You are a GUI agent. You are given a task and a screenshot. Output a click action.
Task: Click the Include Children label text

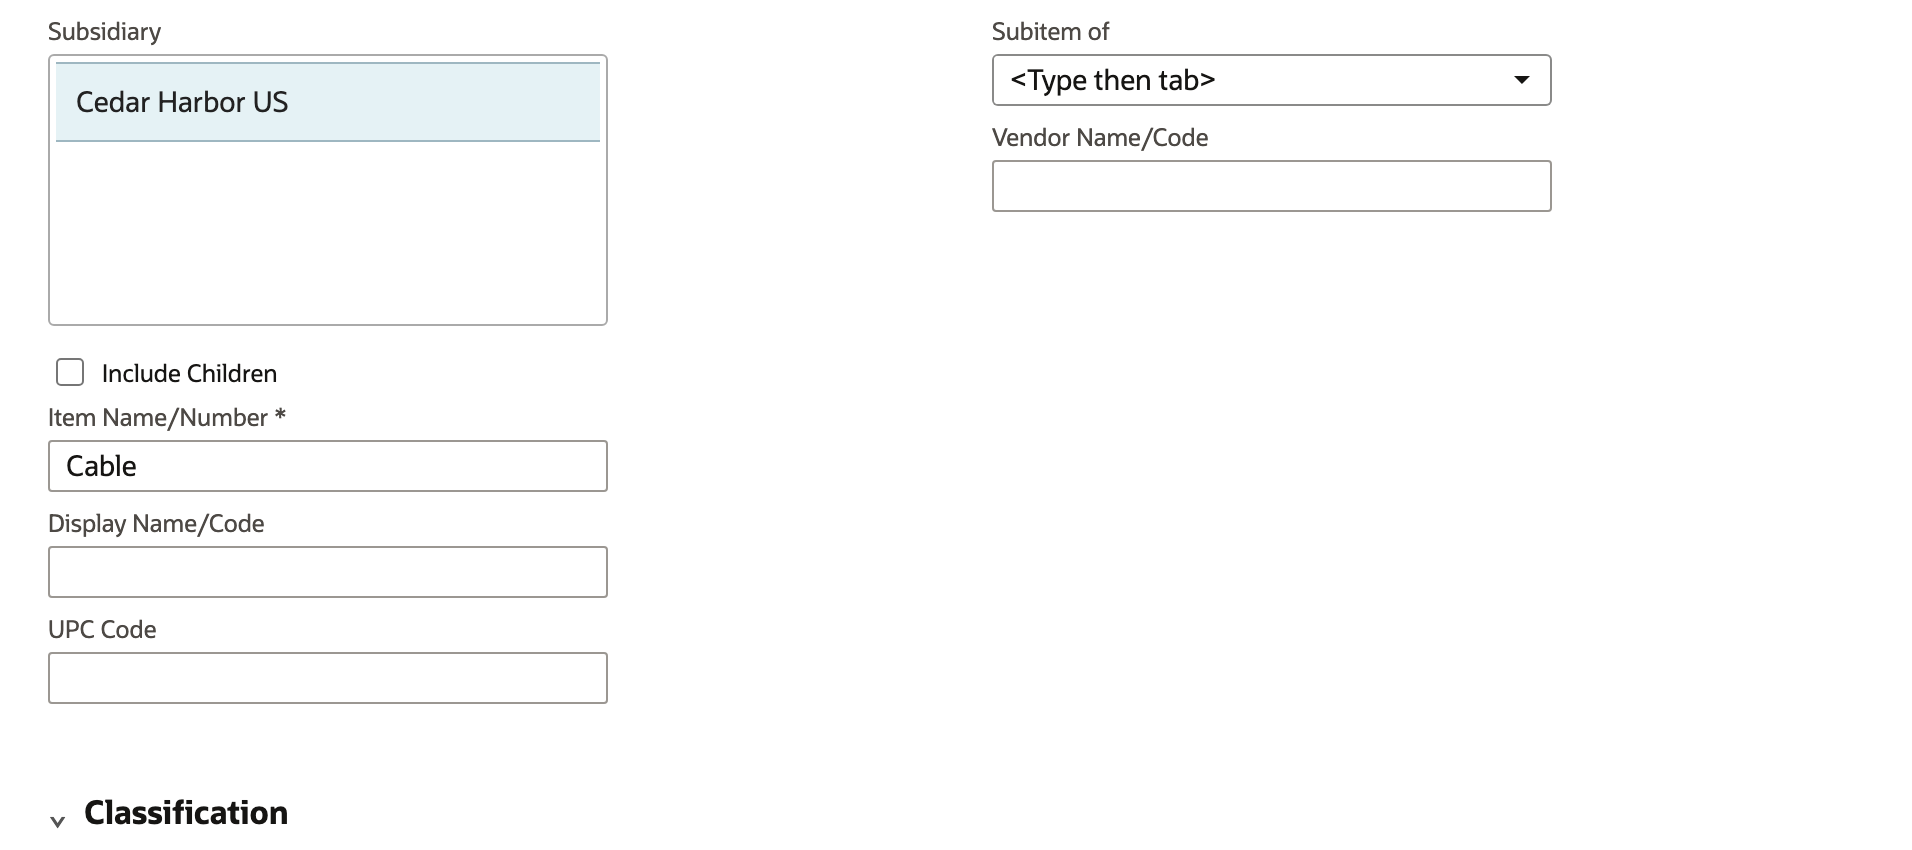point(189,374)
